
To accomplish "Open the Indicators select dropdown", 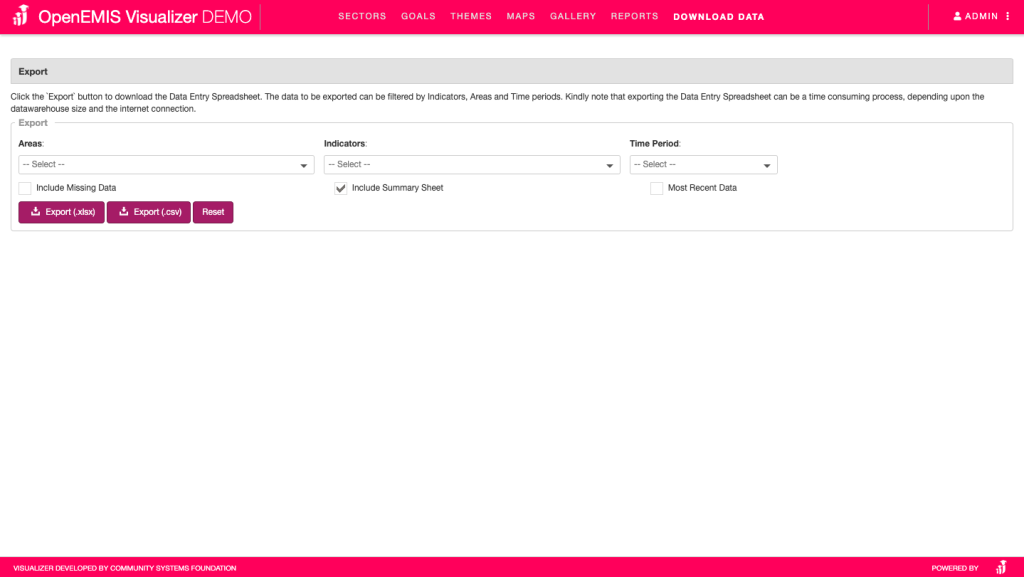I will pyautogui.click(x=471, y=165).
